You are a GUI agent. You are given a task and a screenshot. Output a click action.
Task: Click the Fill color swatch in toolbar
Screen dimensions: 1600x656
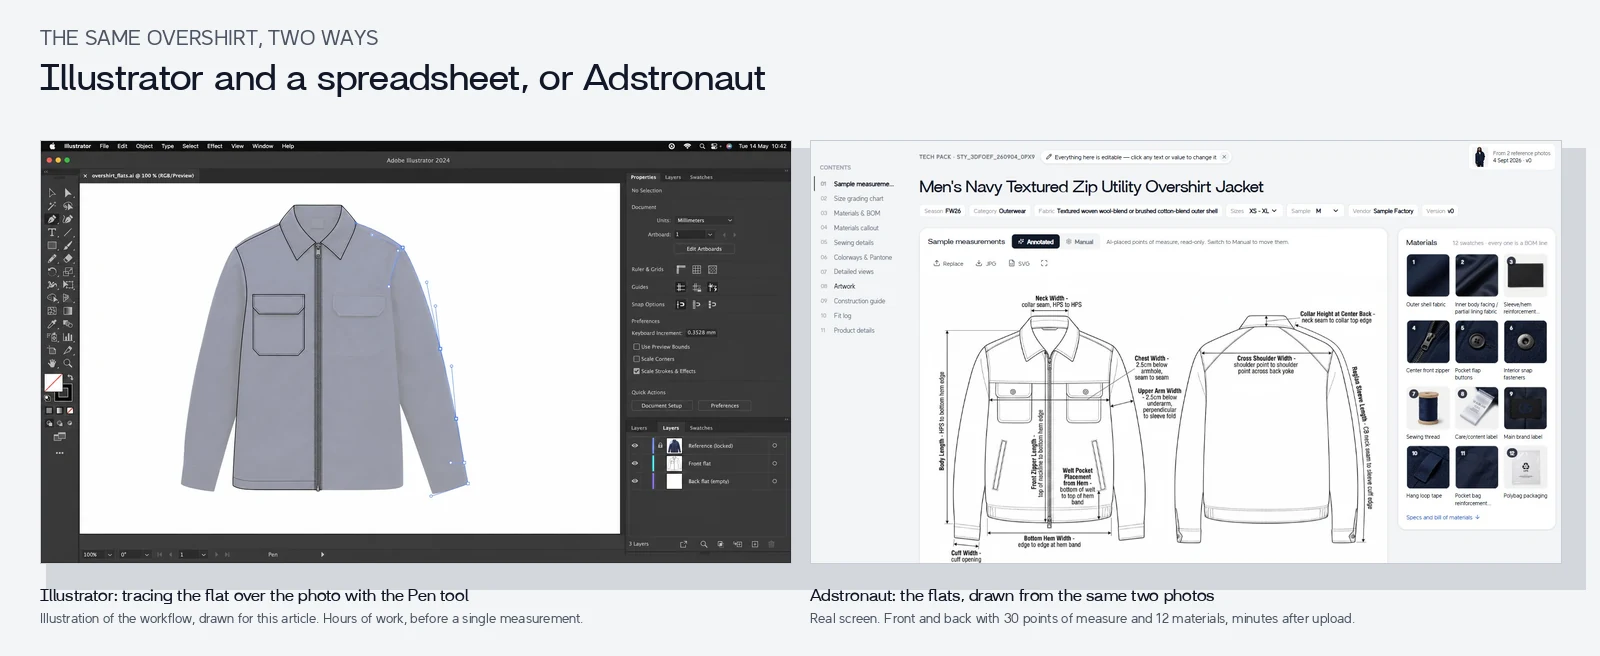[53, 381]
